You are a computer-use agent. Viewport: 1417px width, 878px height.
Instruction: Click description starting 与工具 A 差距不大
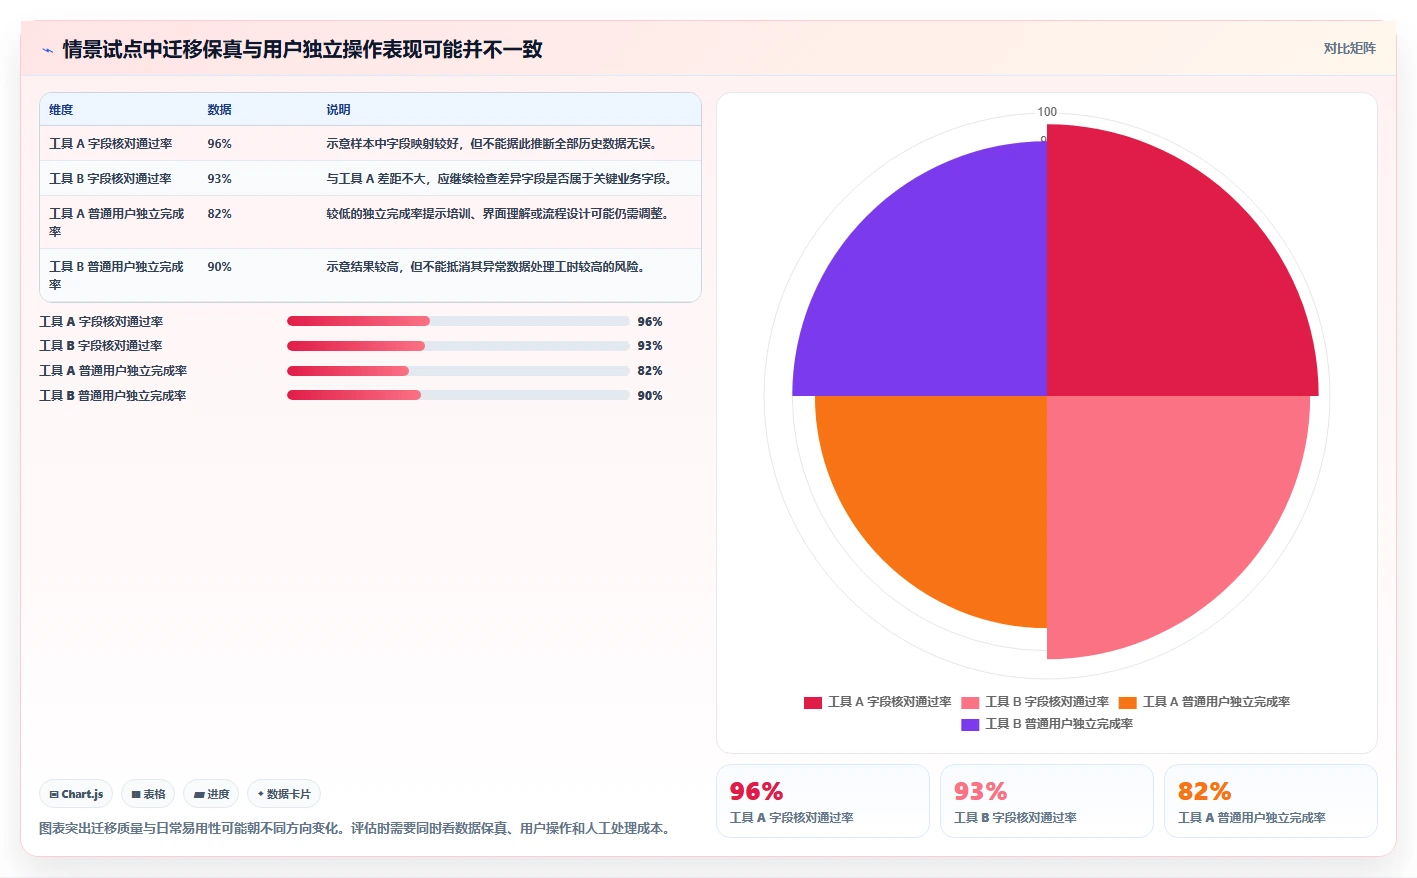point(502,179)
